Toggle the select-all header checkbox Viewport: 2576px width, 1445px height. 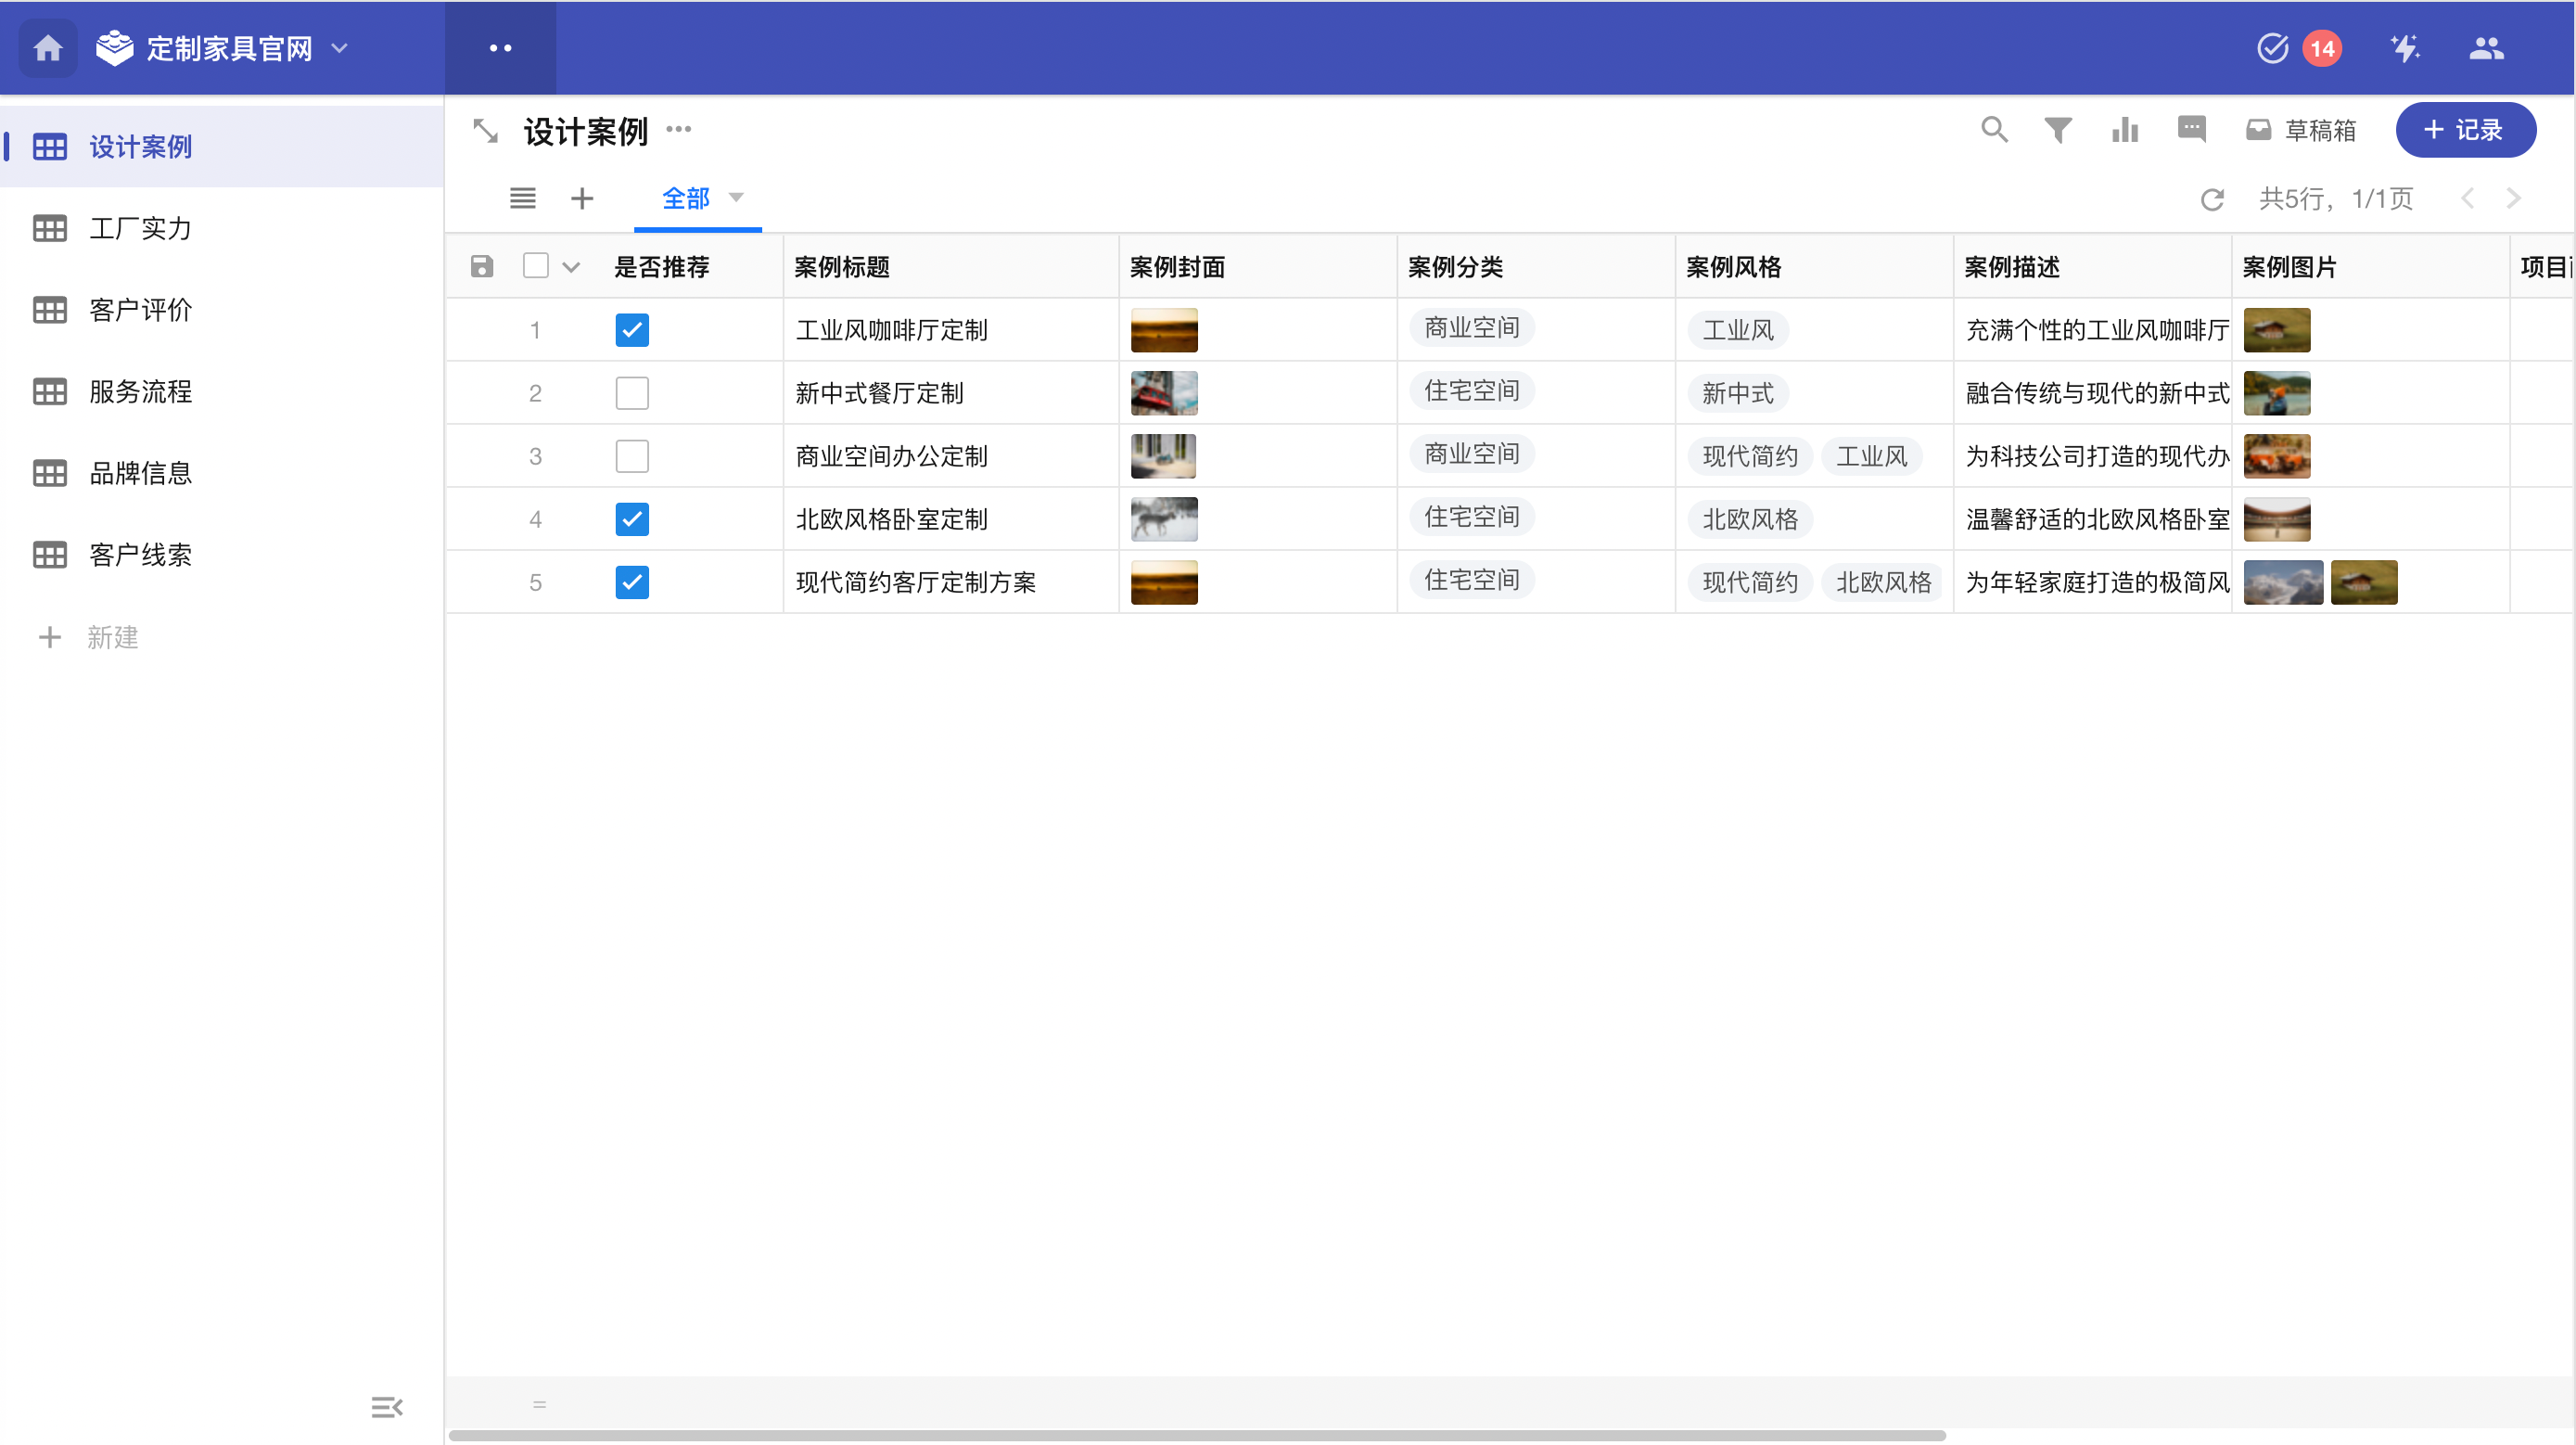tap(536, 266)
